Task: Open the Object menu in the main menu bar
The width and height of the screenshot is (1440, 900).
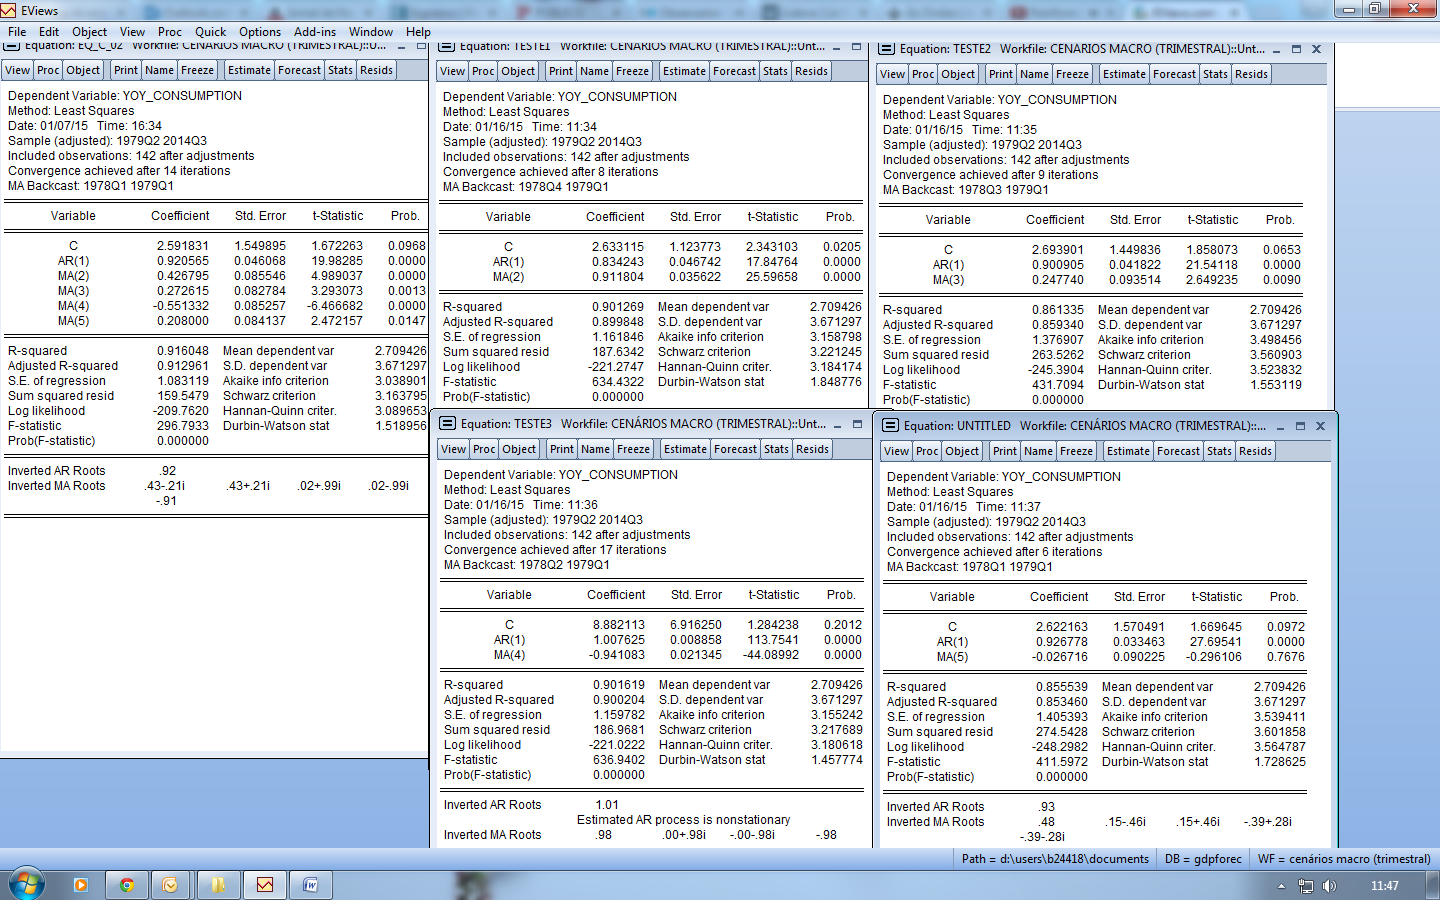Action: coord(89,32)
